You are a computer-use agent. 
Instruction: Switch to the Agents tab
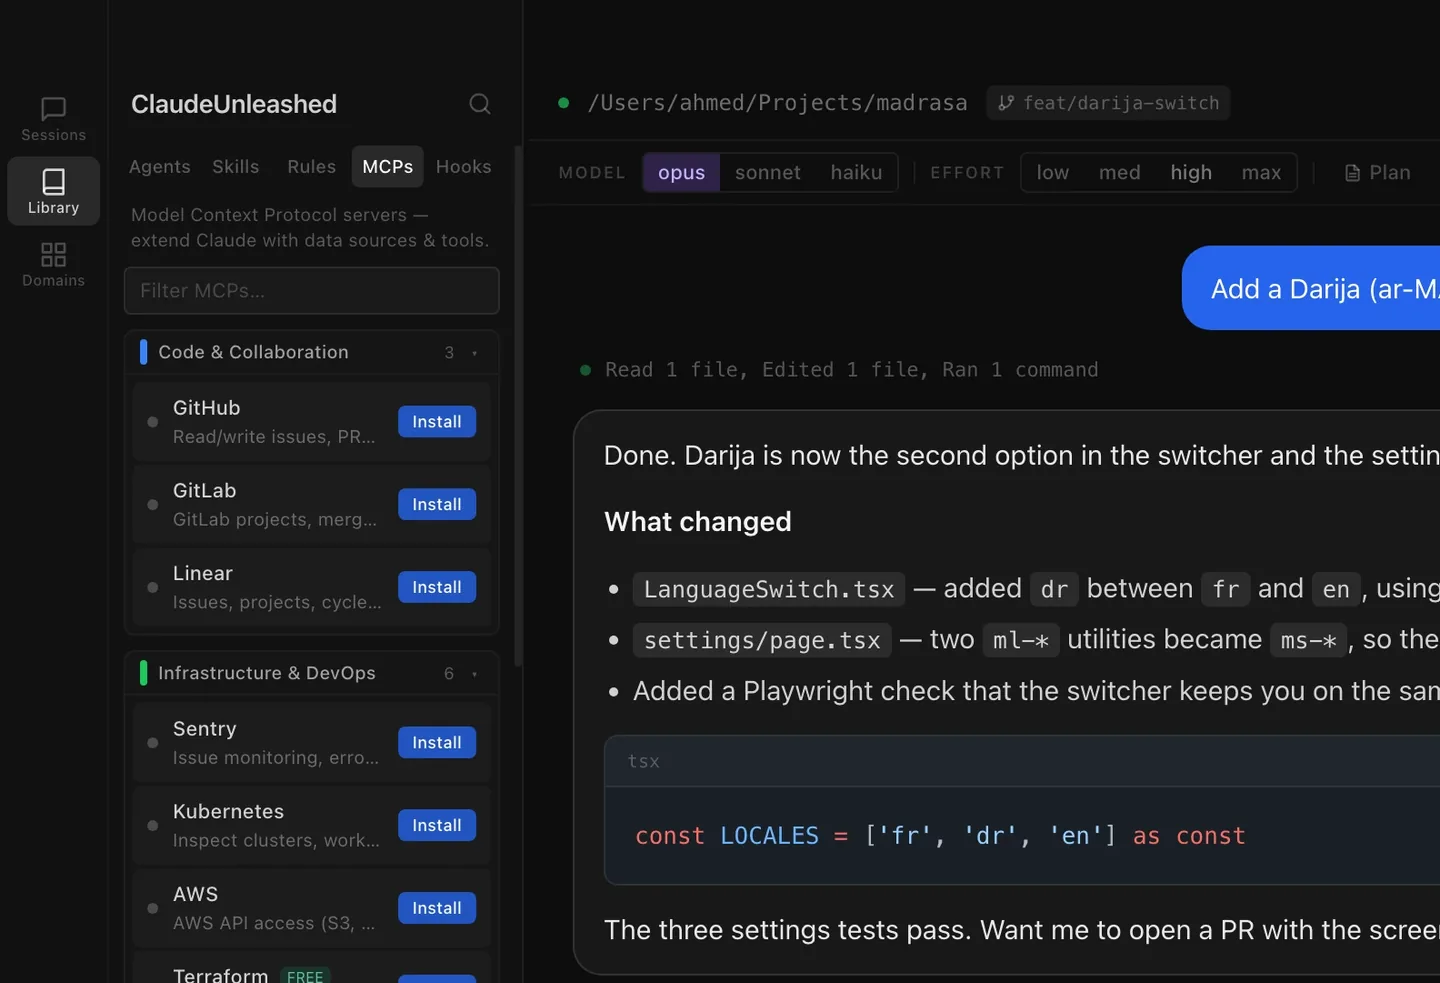160,167
